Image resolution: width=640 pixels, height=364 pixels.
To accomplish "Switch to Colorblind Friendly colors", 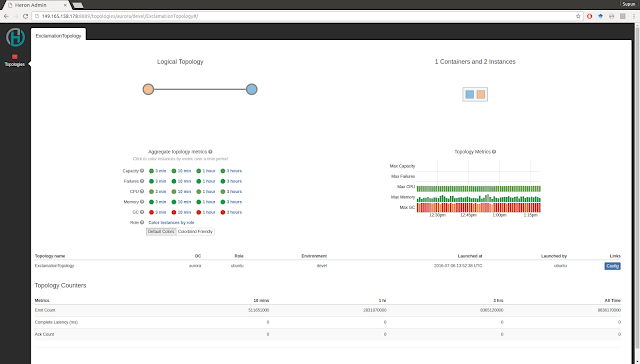I will 196,231.
